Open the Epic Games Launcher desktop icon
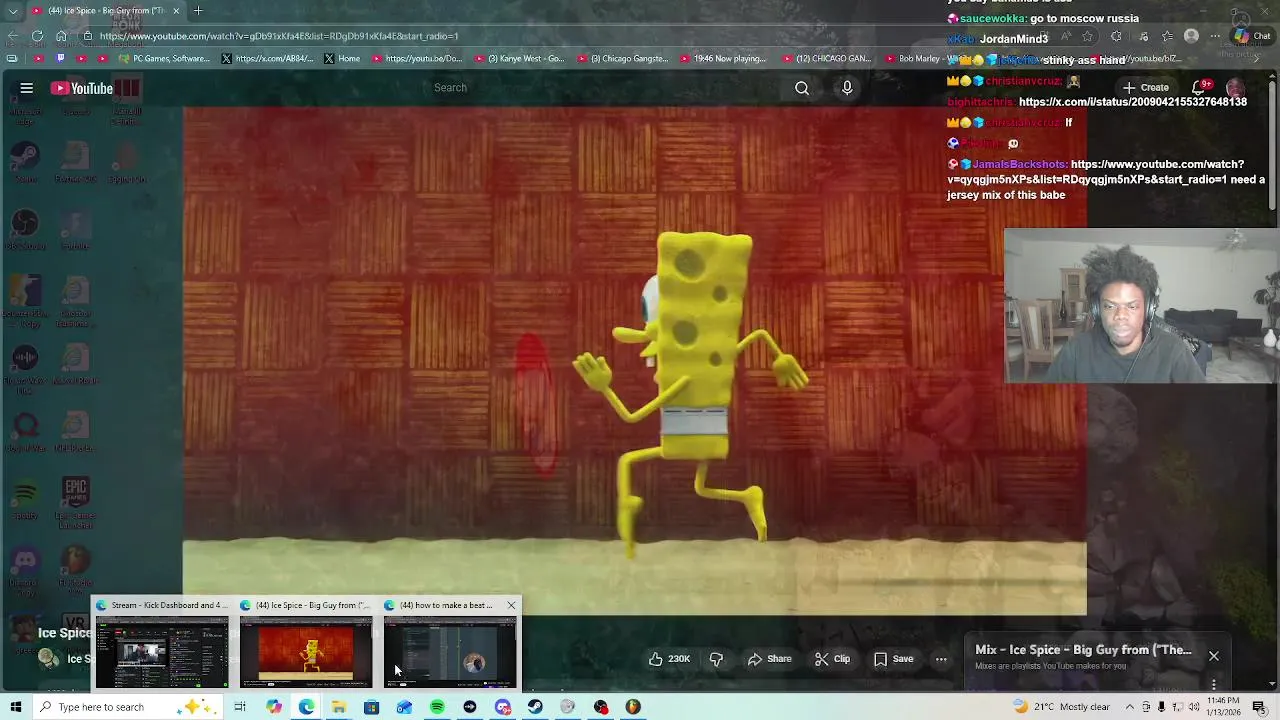Screen dimensions: 1280x720 coord(76,503)
